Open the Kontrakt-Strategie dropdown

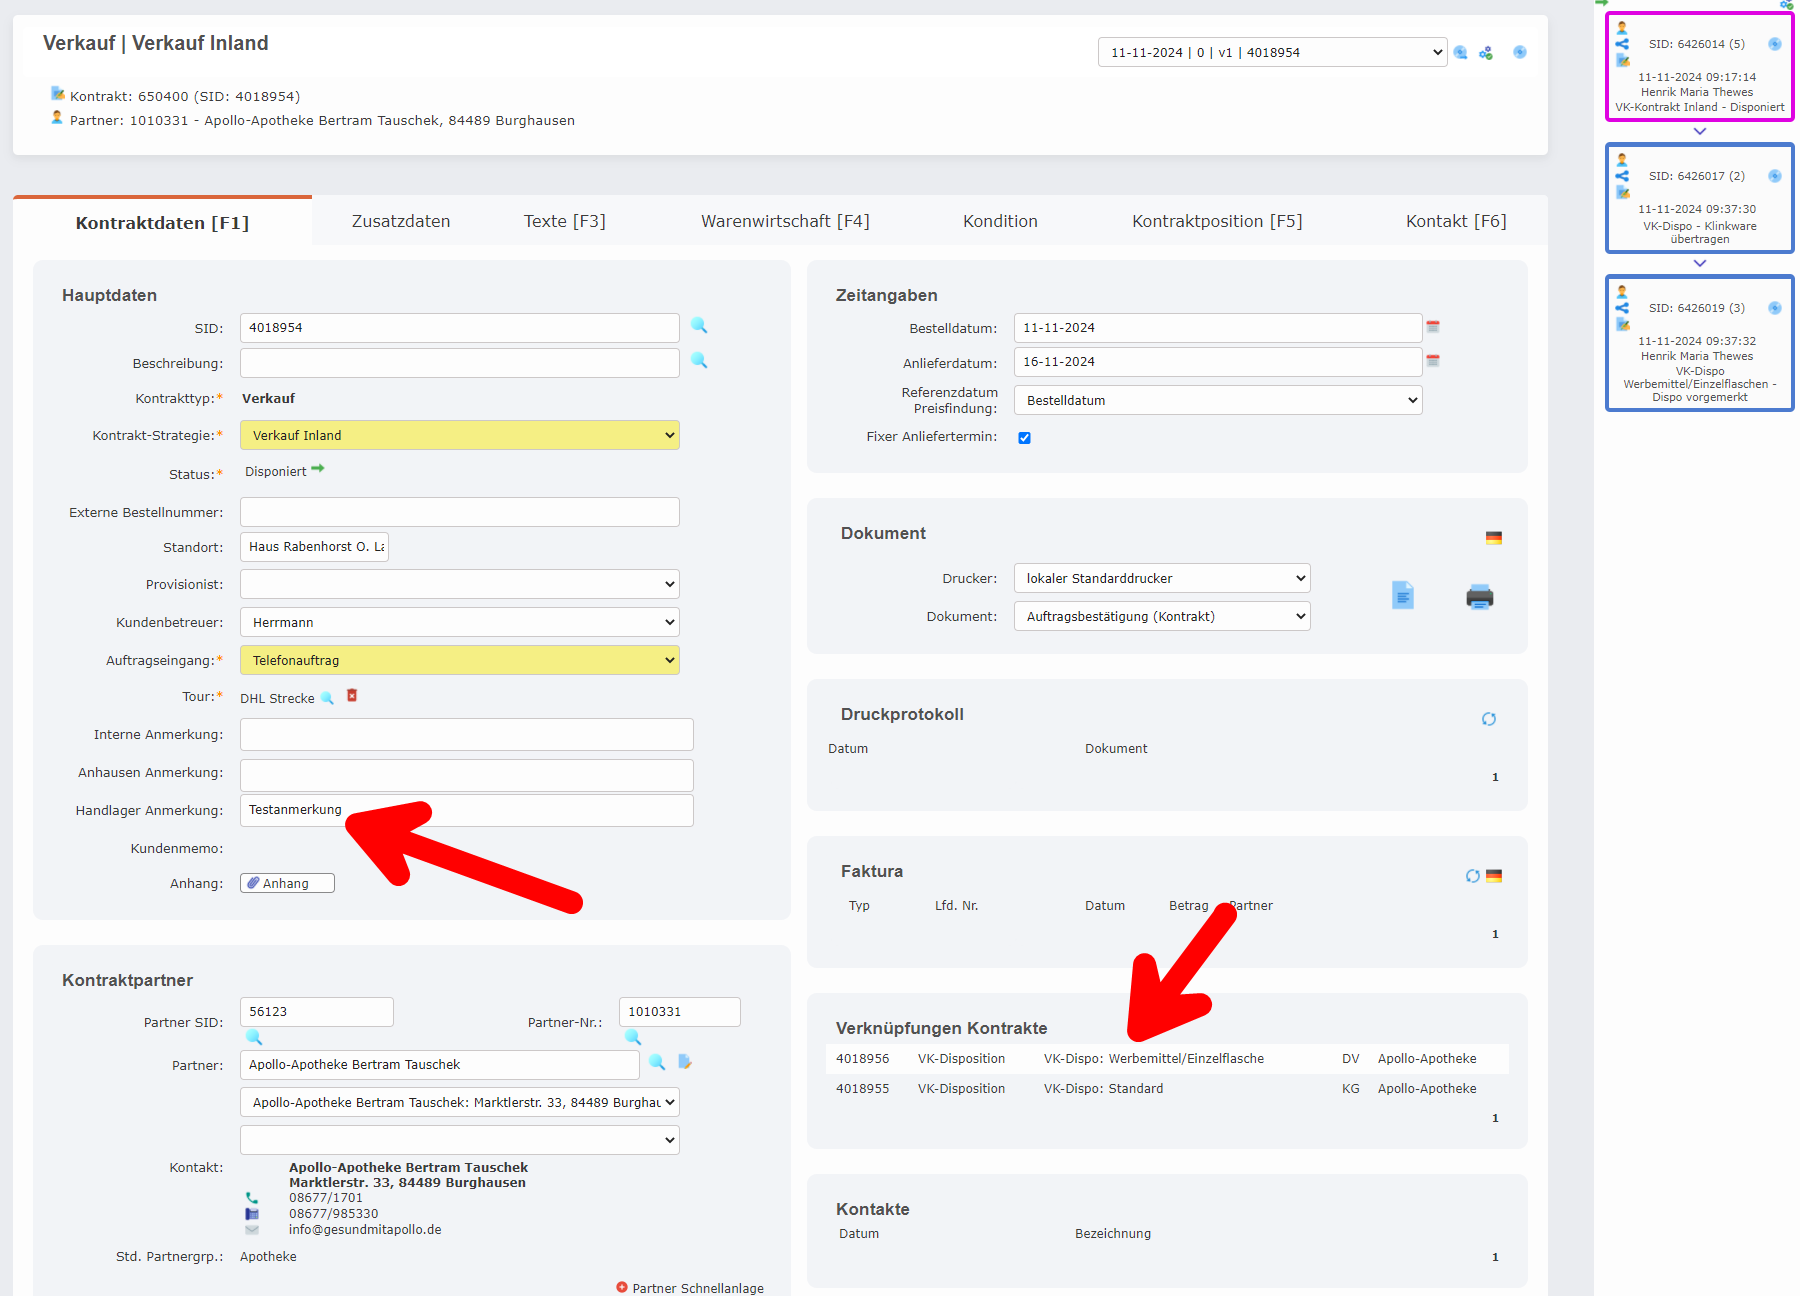(x=459, y=435)
